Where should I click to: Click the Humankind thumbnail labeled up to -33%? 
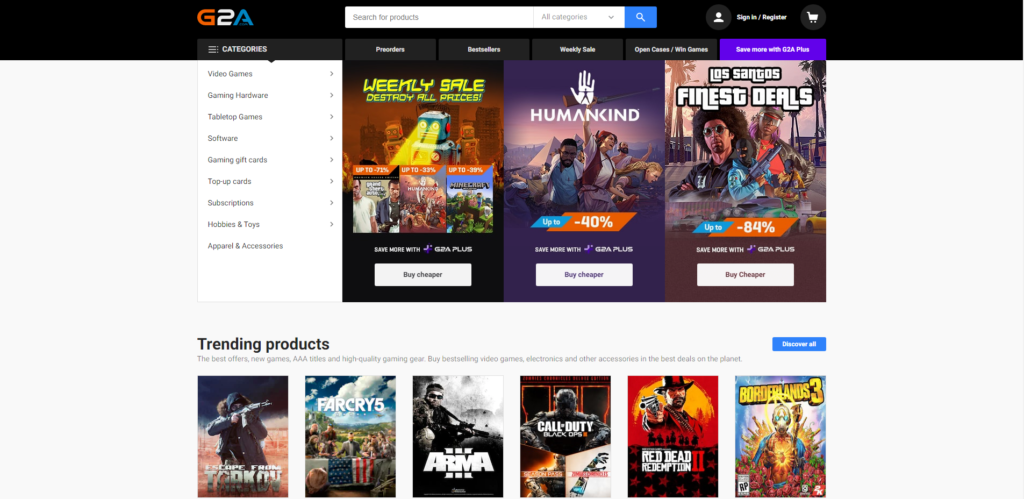click(423, 200)
